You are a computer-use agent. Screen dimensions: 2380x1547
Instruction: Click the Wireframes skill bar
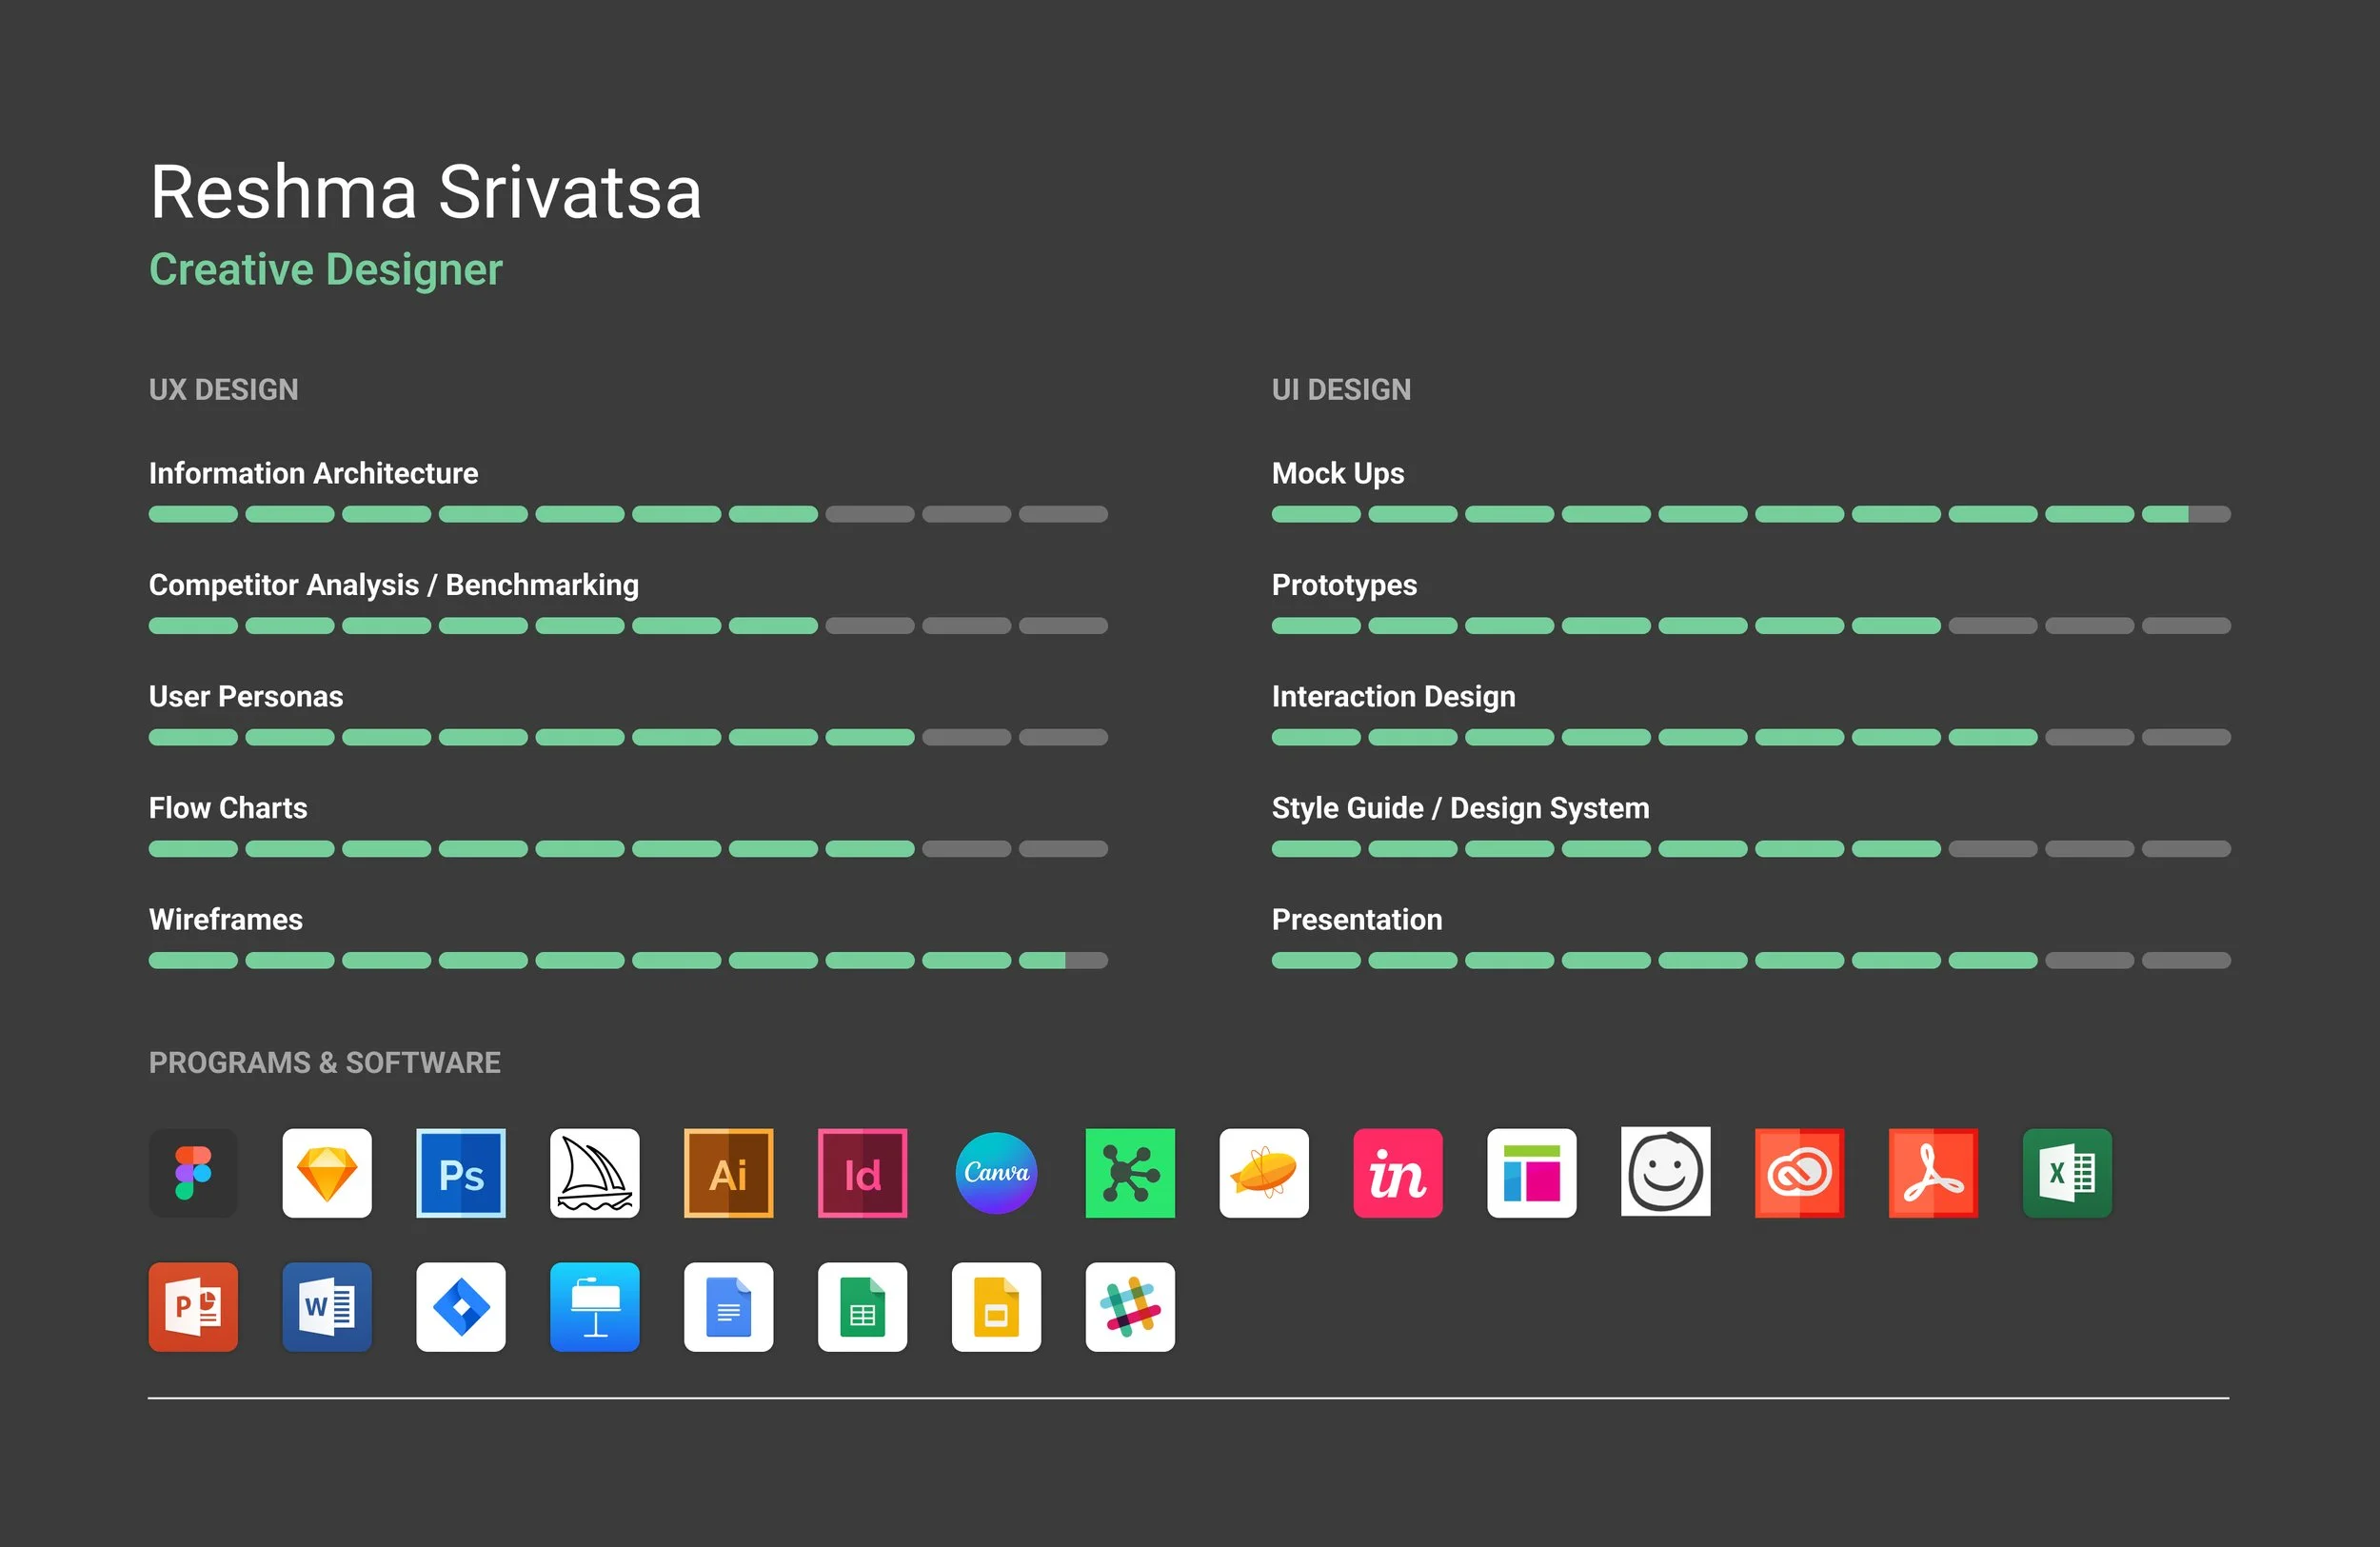628,960
